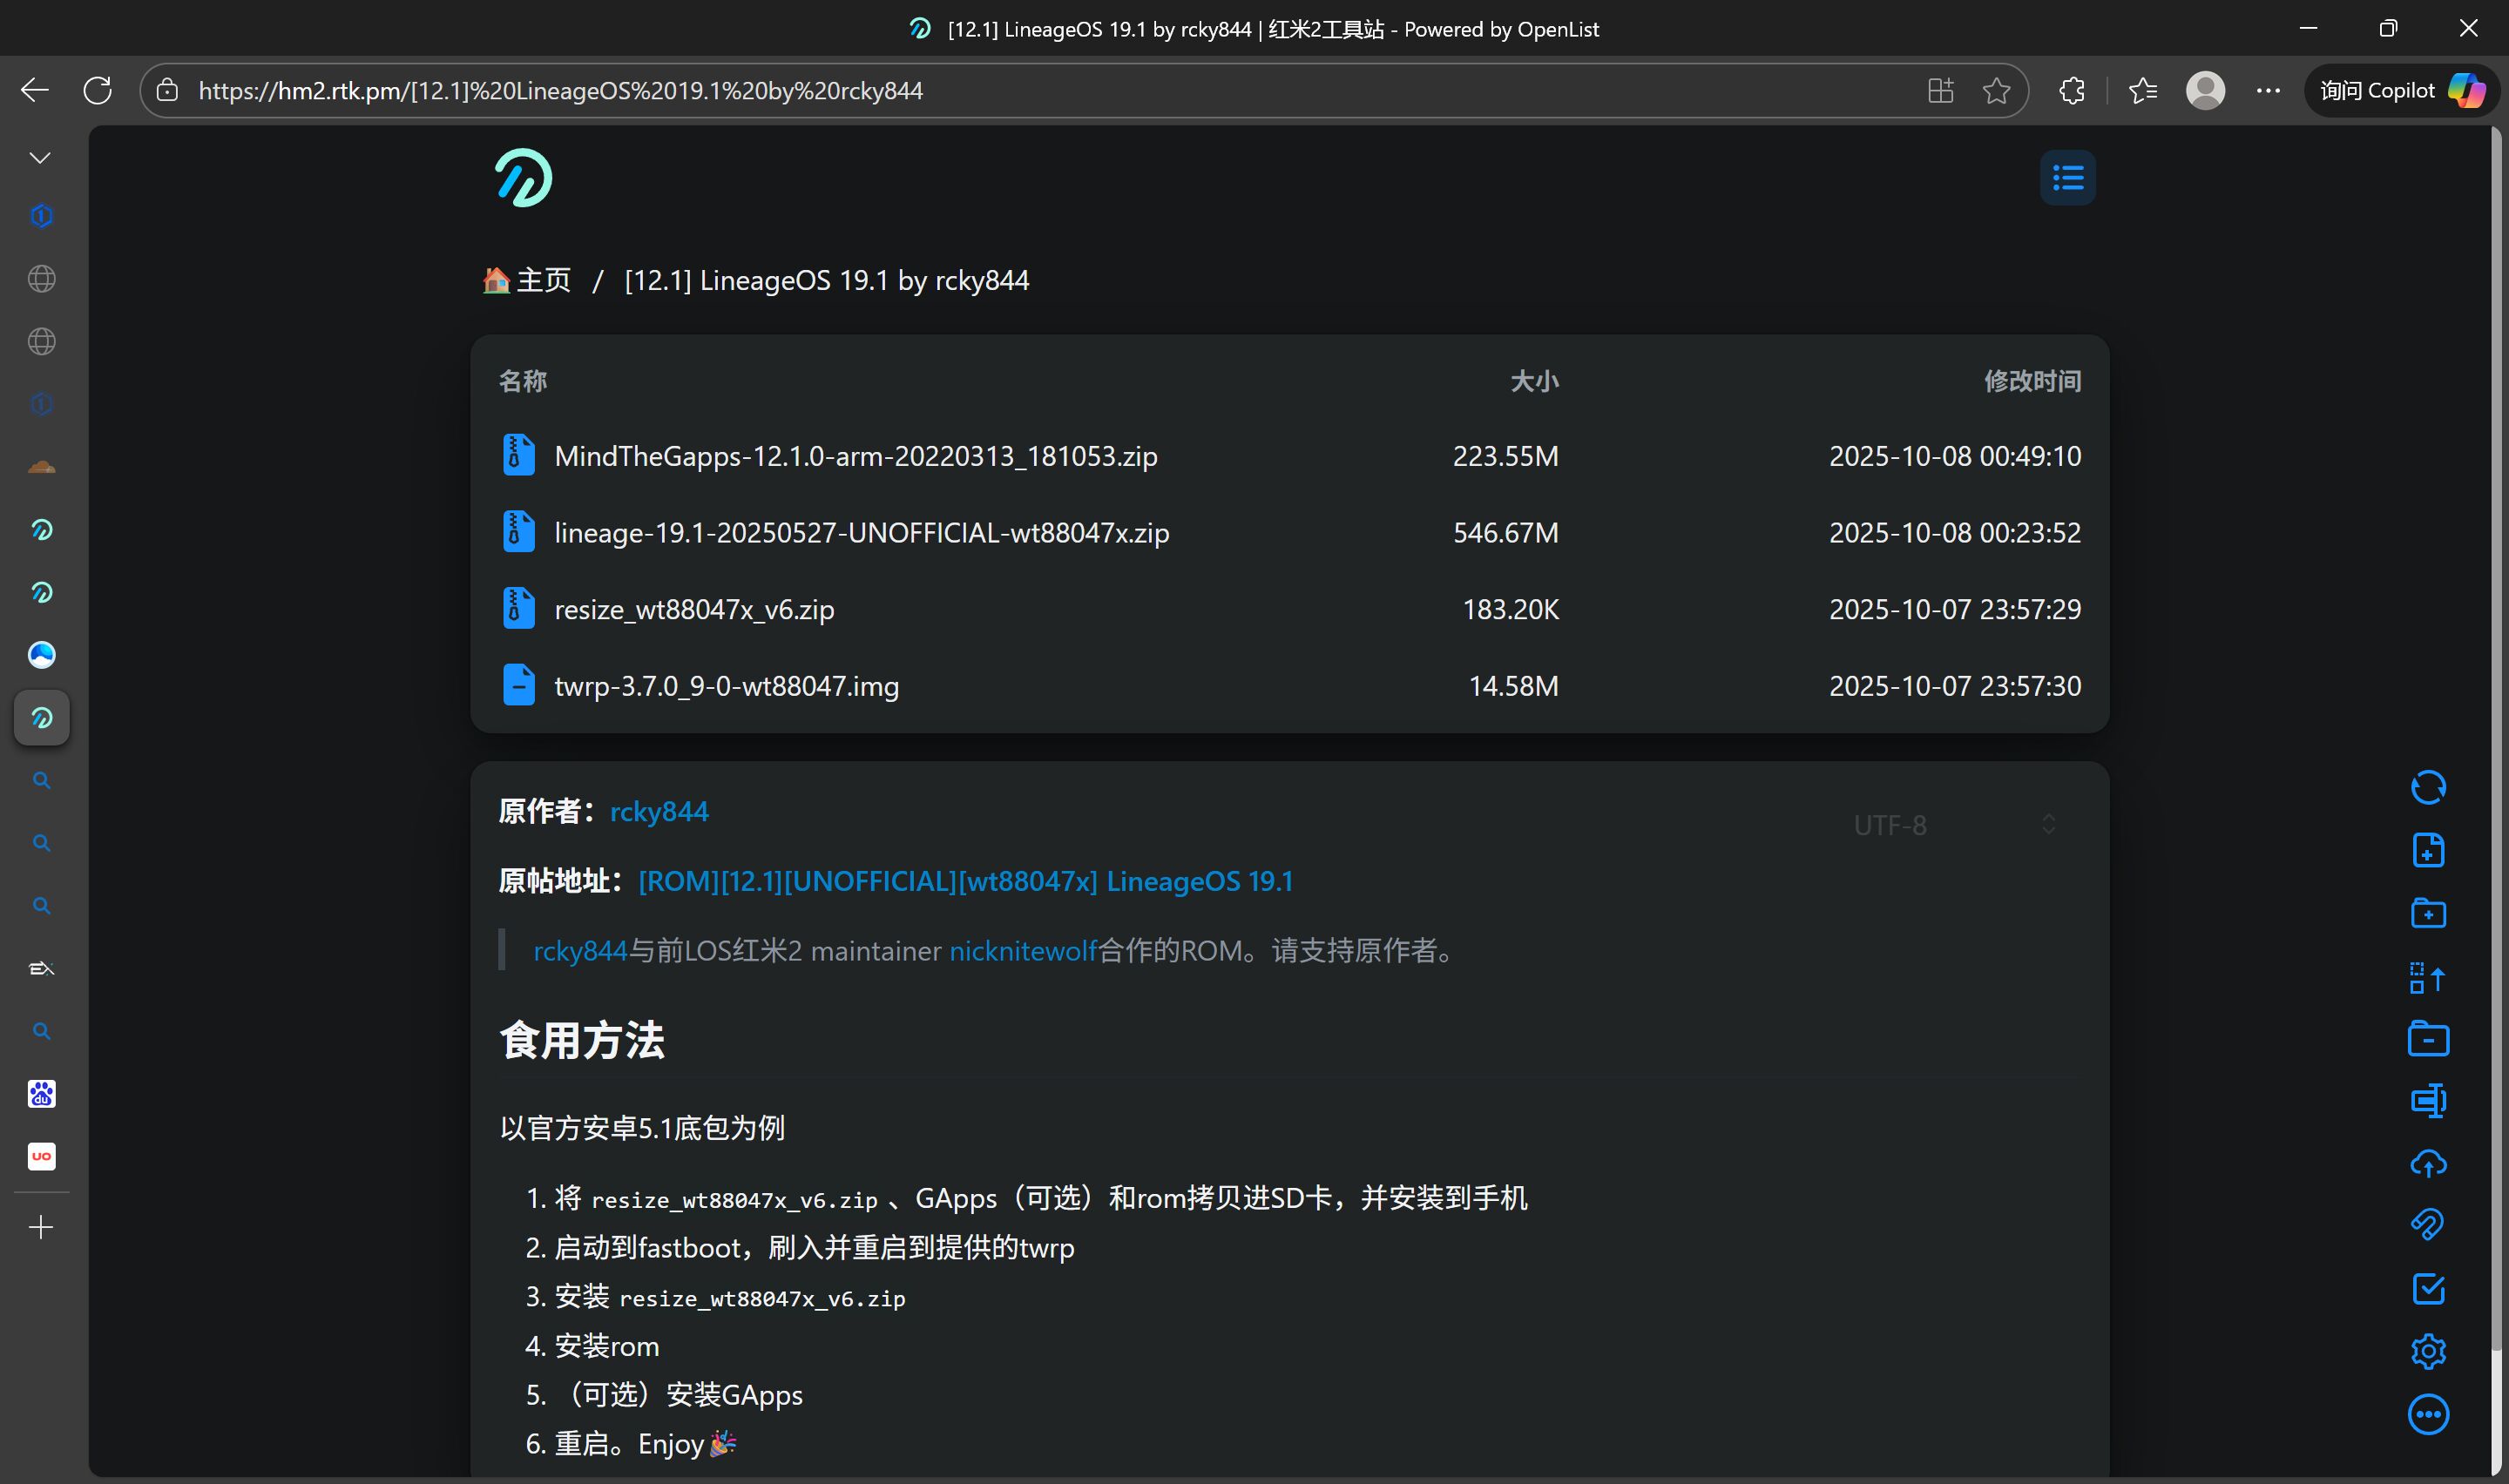
Task: Expand the circled three-dots more menu
Action: (x=2427, y=1414)
